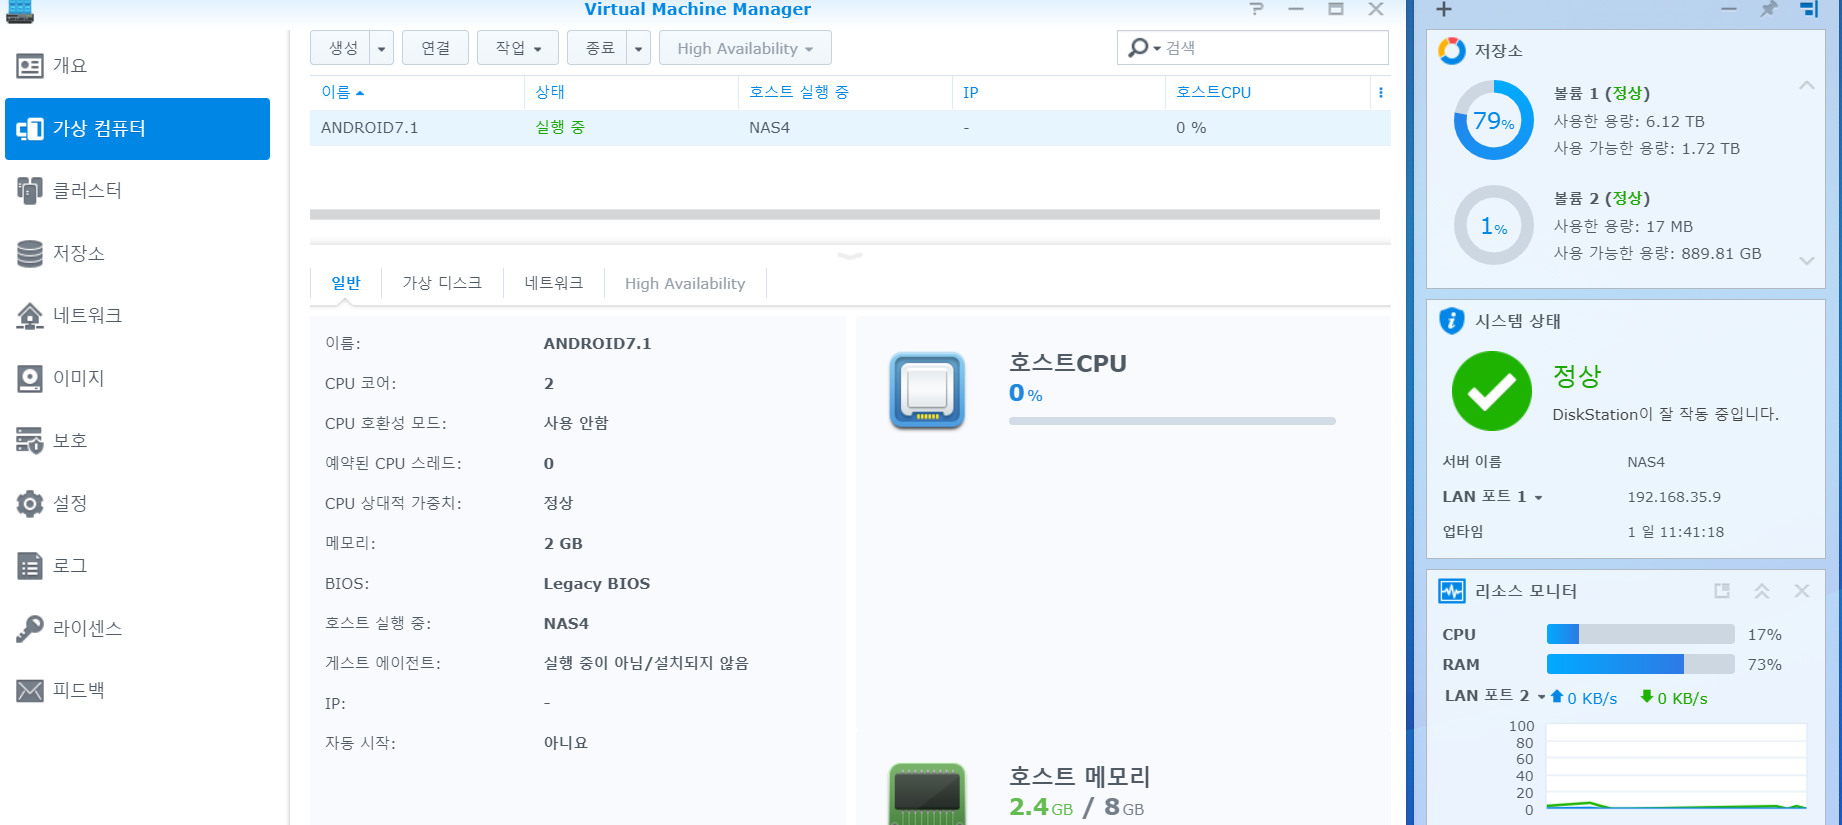Click the horizontal scrollbar under VM list

pos(845,214)
